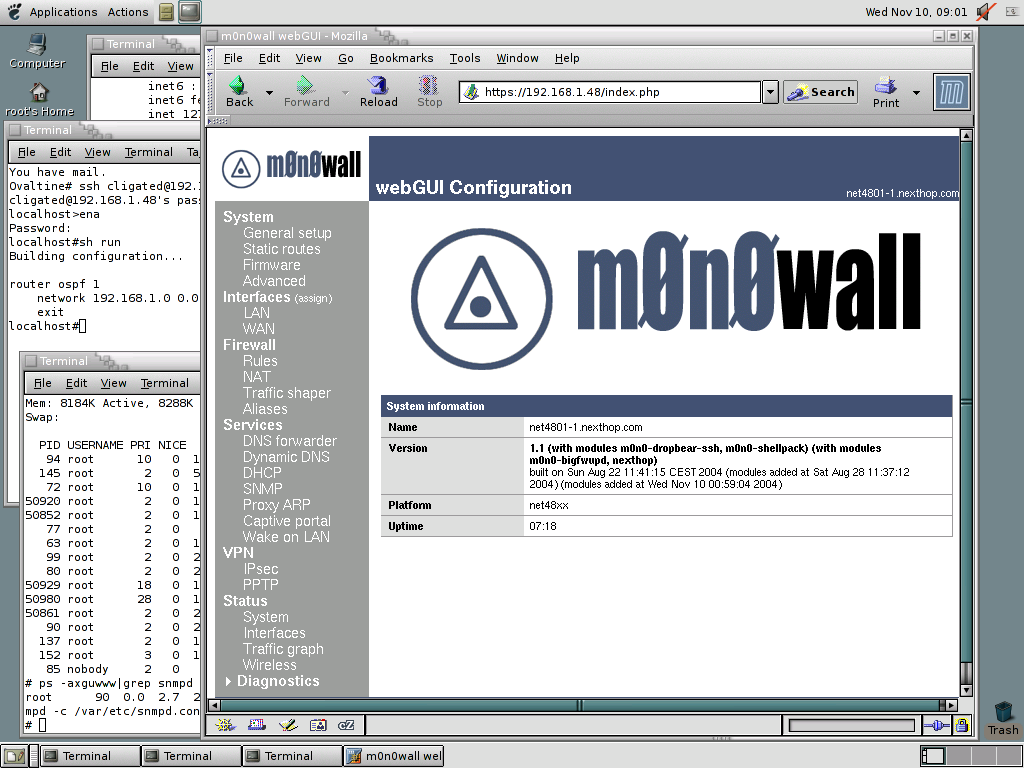
Task: Open the Static routes link
Action: coord(281,249)
